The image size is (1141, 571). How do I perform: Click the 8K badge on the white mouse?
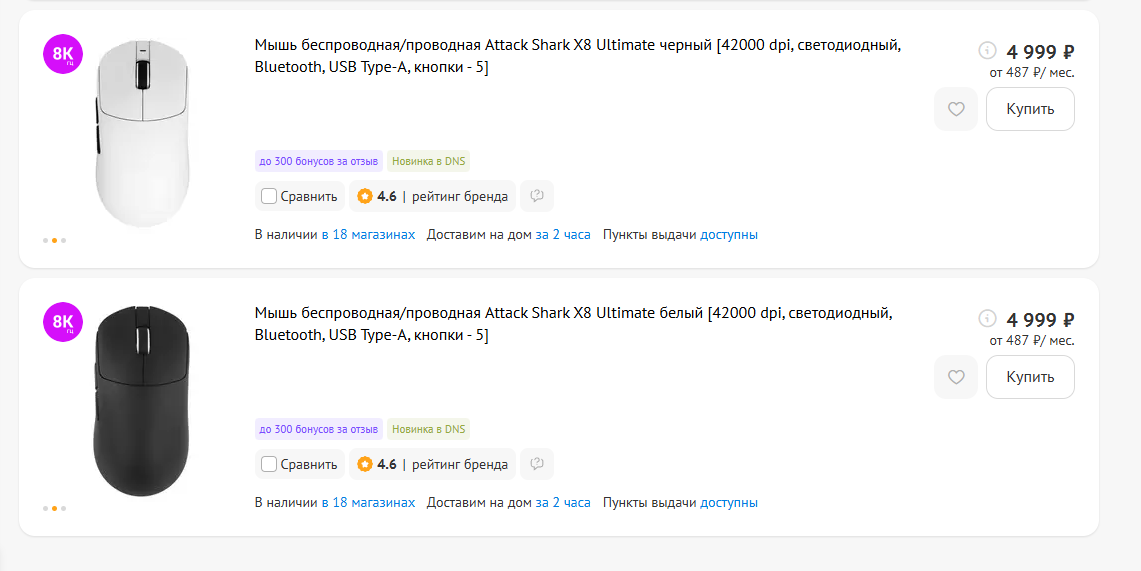point(63,54)
